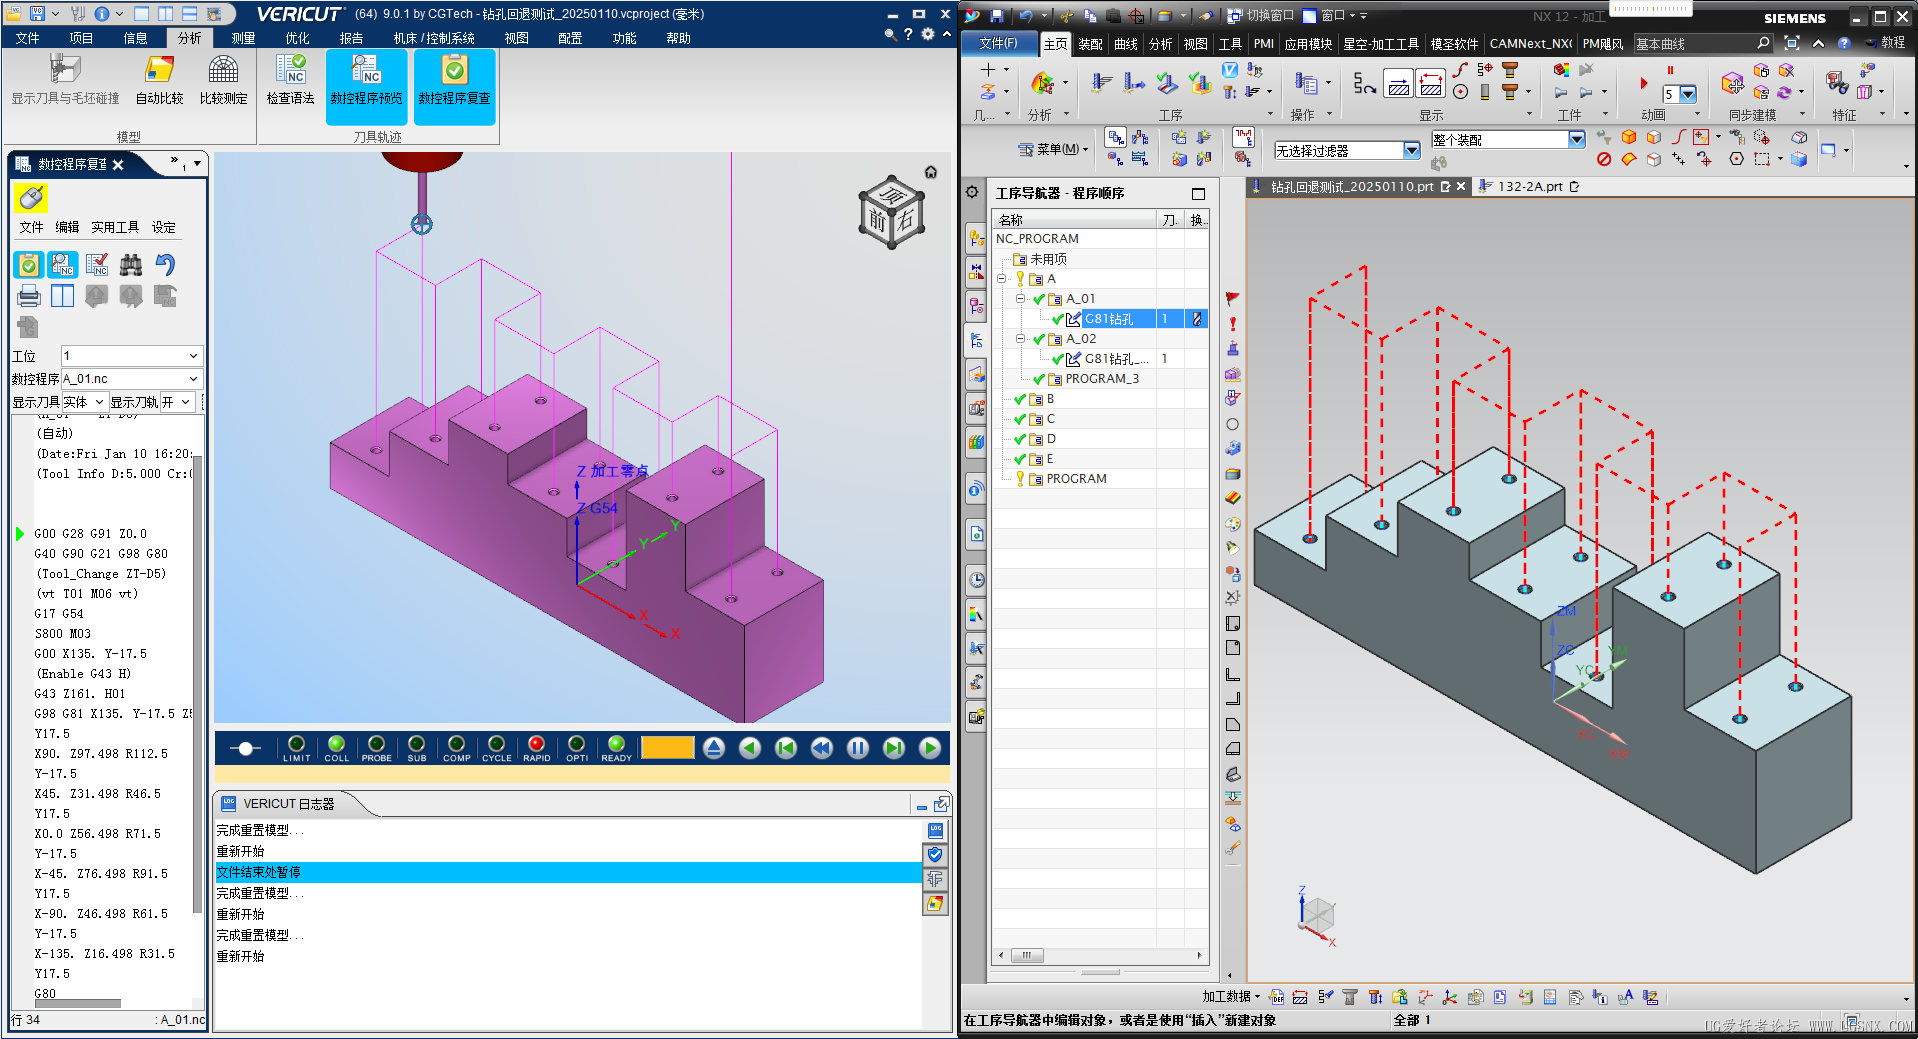Open the 机床/控制系统 menu in VERICUT
The width and height of the screenshot is (1918, 1039).
[434, 38]
